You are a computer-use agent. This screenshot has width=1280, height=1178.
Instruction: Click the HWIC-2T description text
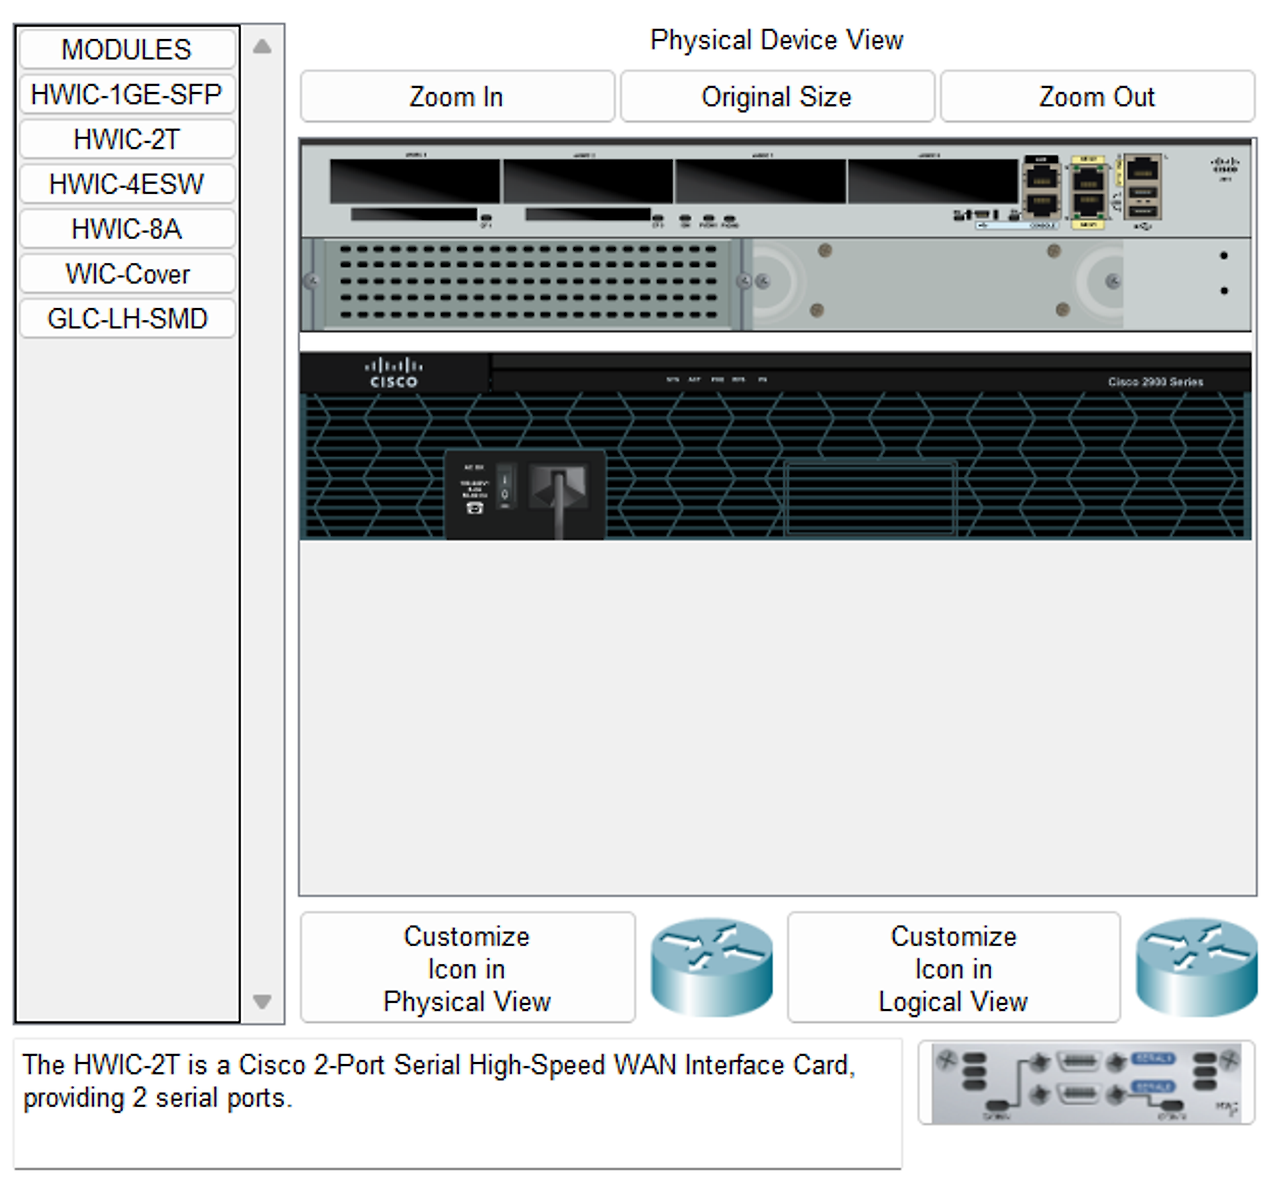[x=439, y=1081]
